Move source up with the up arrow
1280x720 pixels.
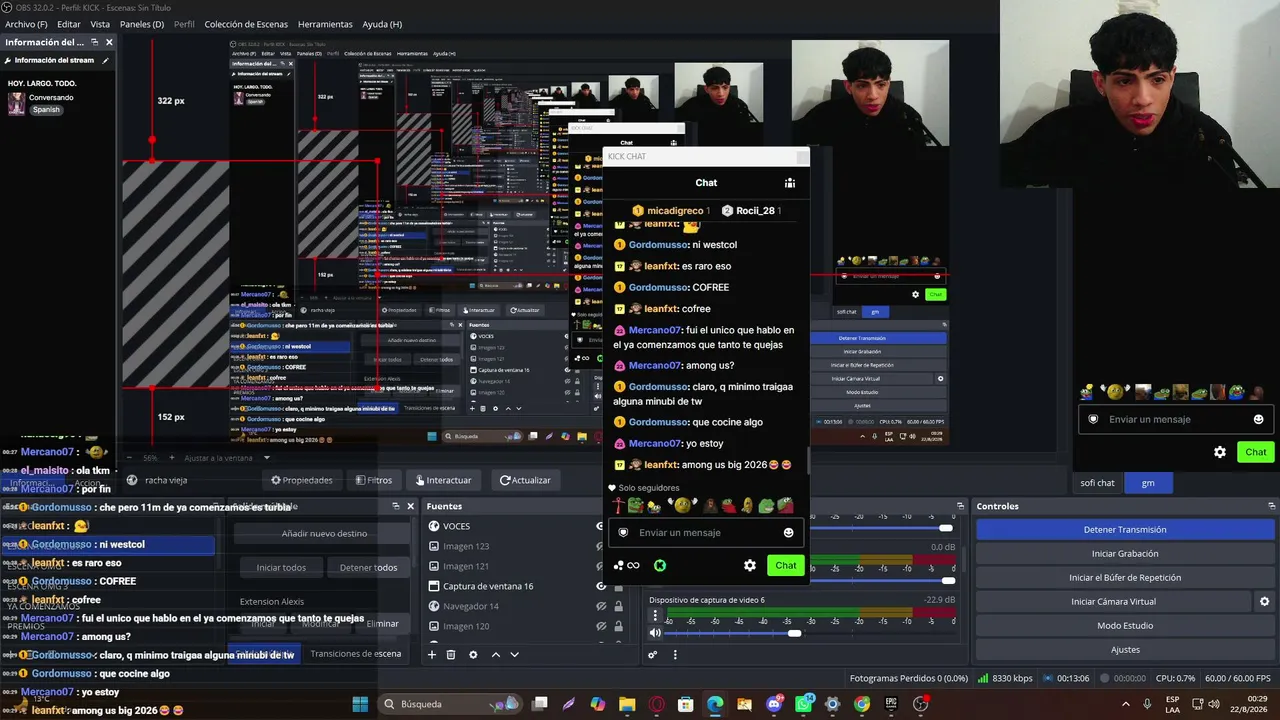[x=495, y=655]
